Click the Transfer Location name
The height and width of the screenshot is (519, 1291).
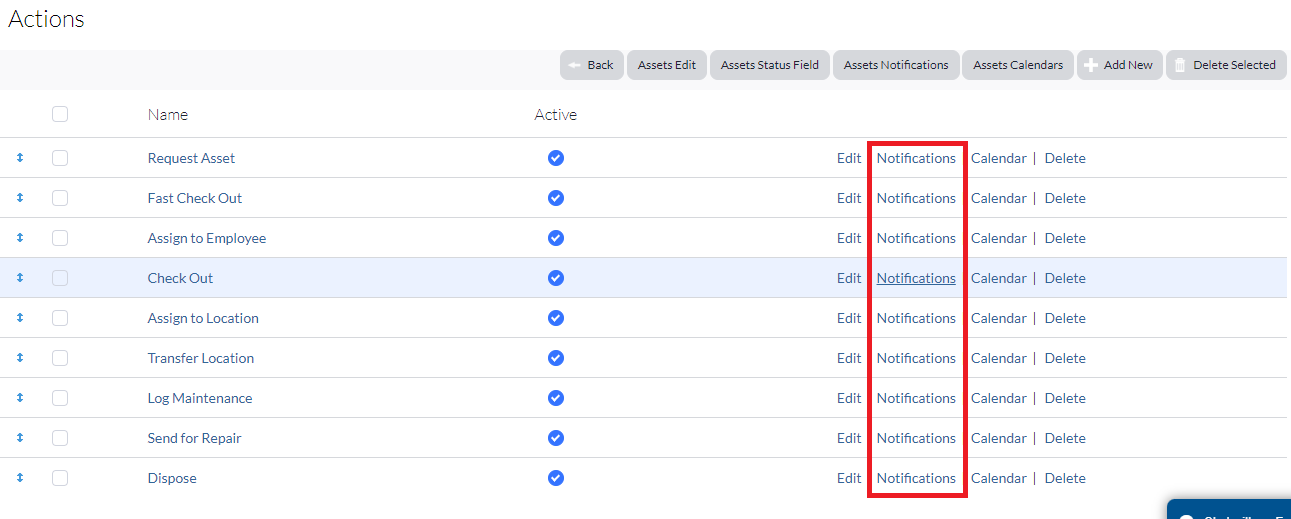201,358
